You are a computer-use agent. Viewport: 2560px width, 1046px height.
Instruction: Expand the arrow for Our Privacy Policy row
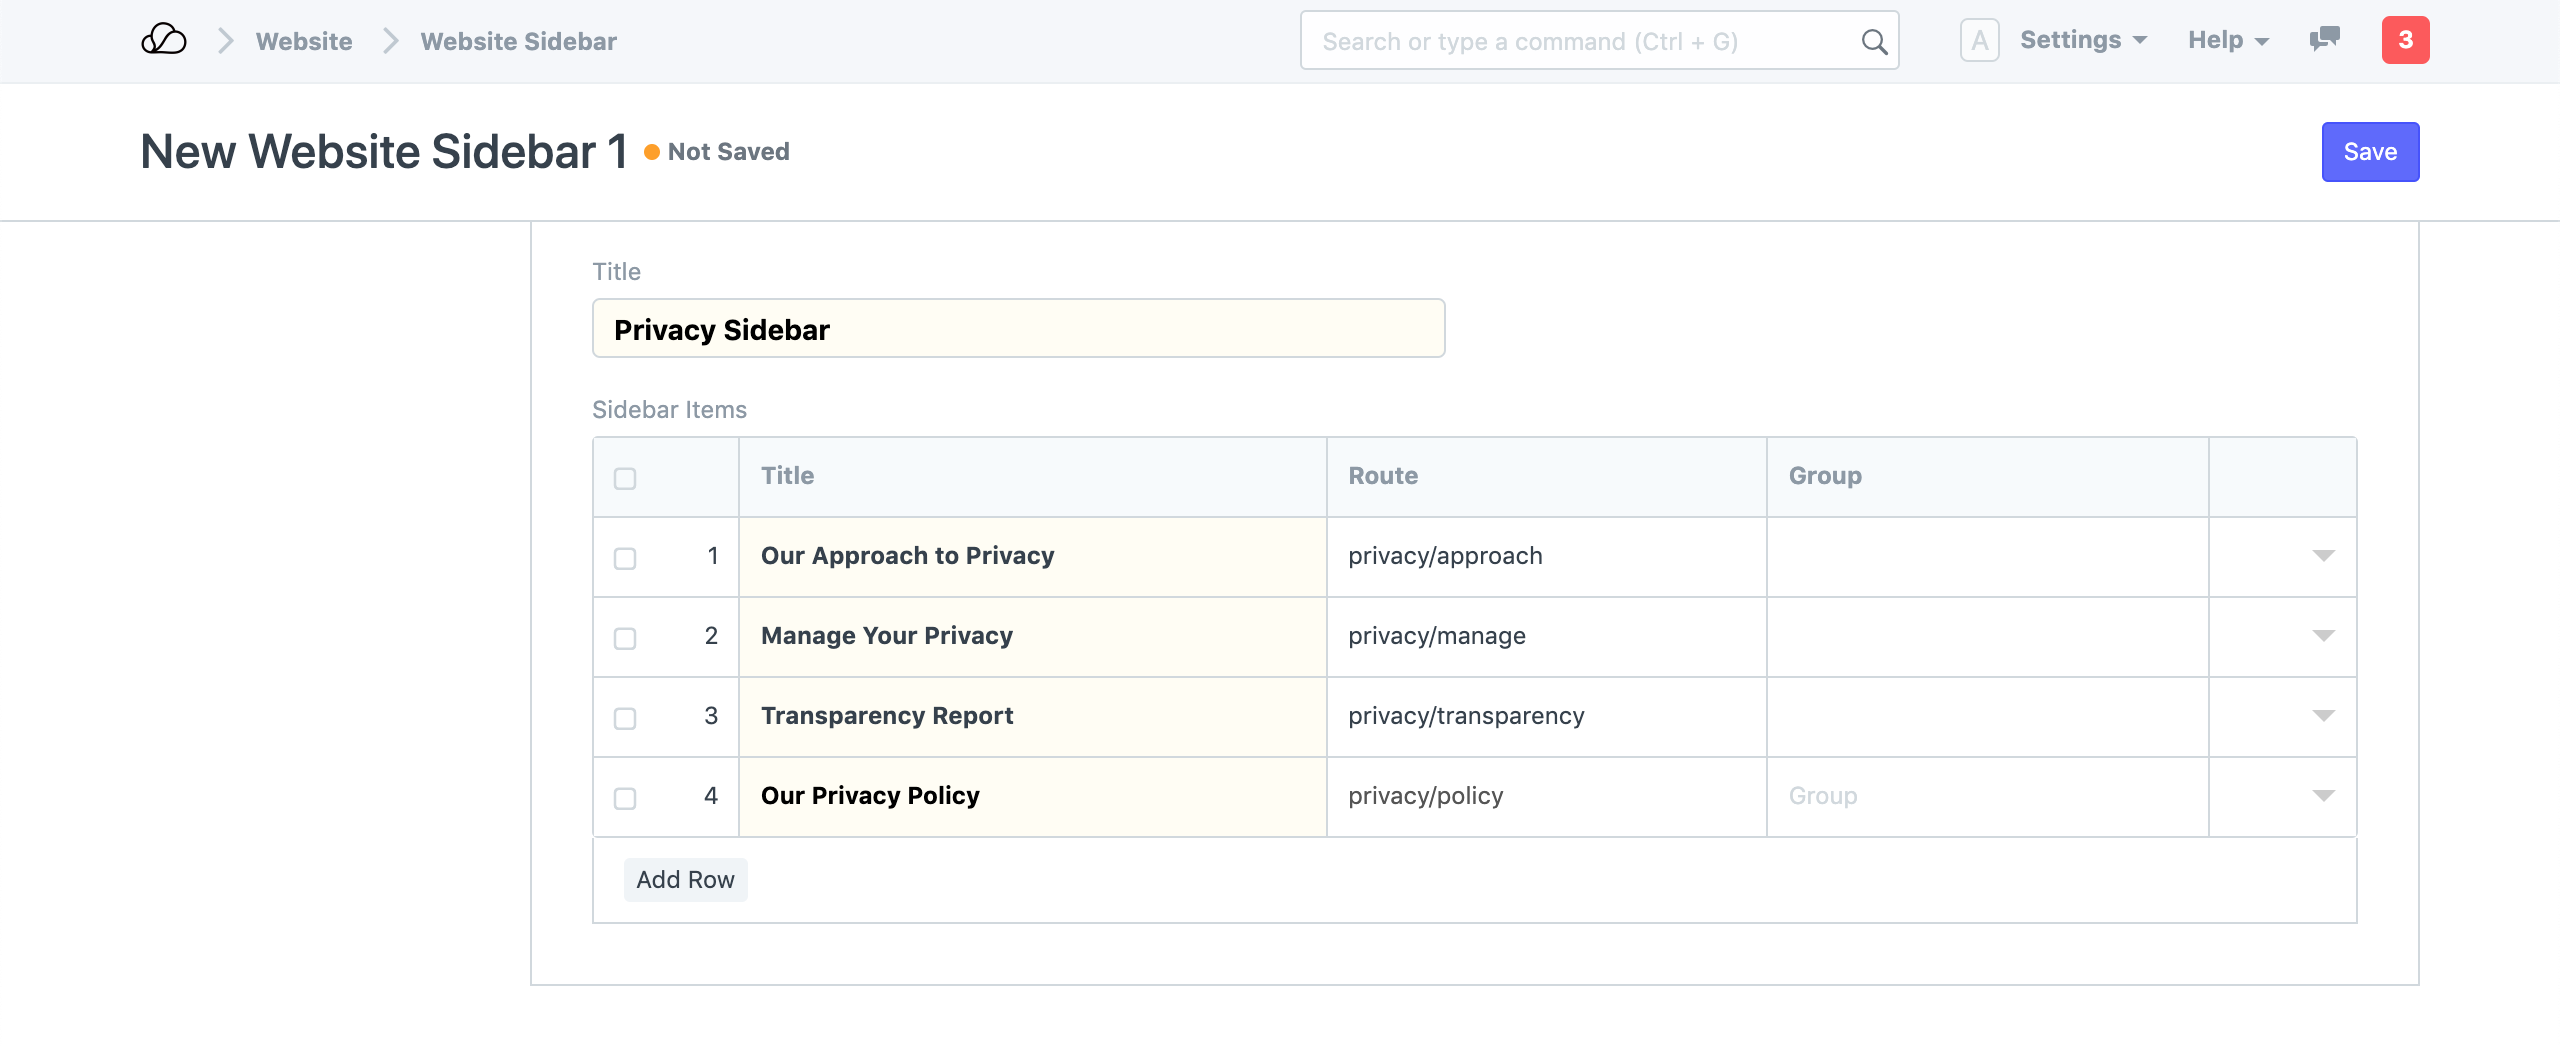(2323, 796)
